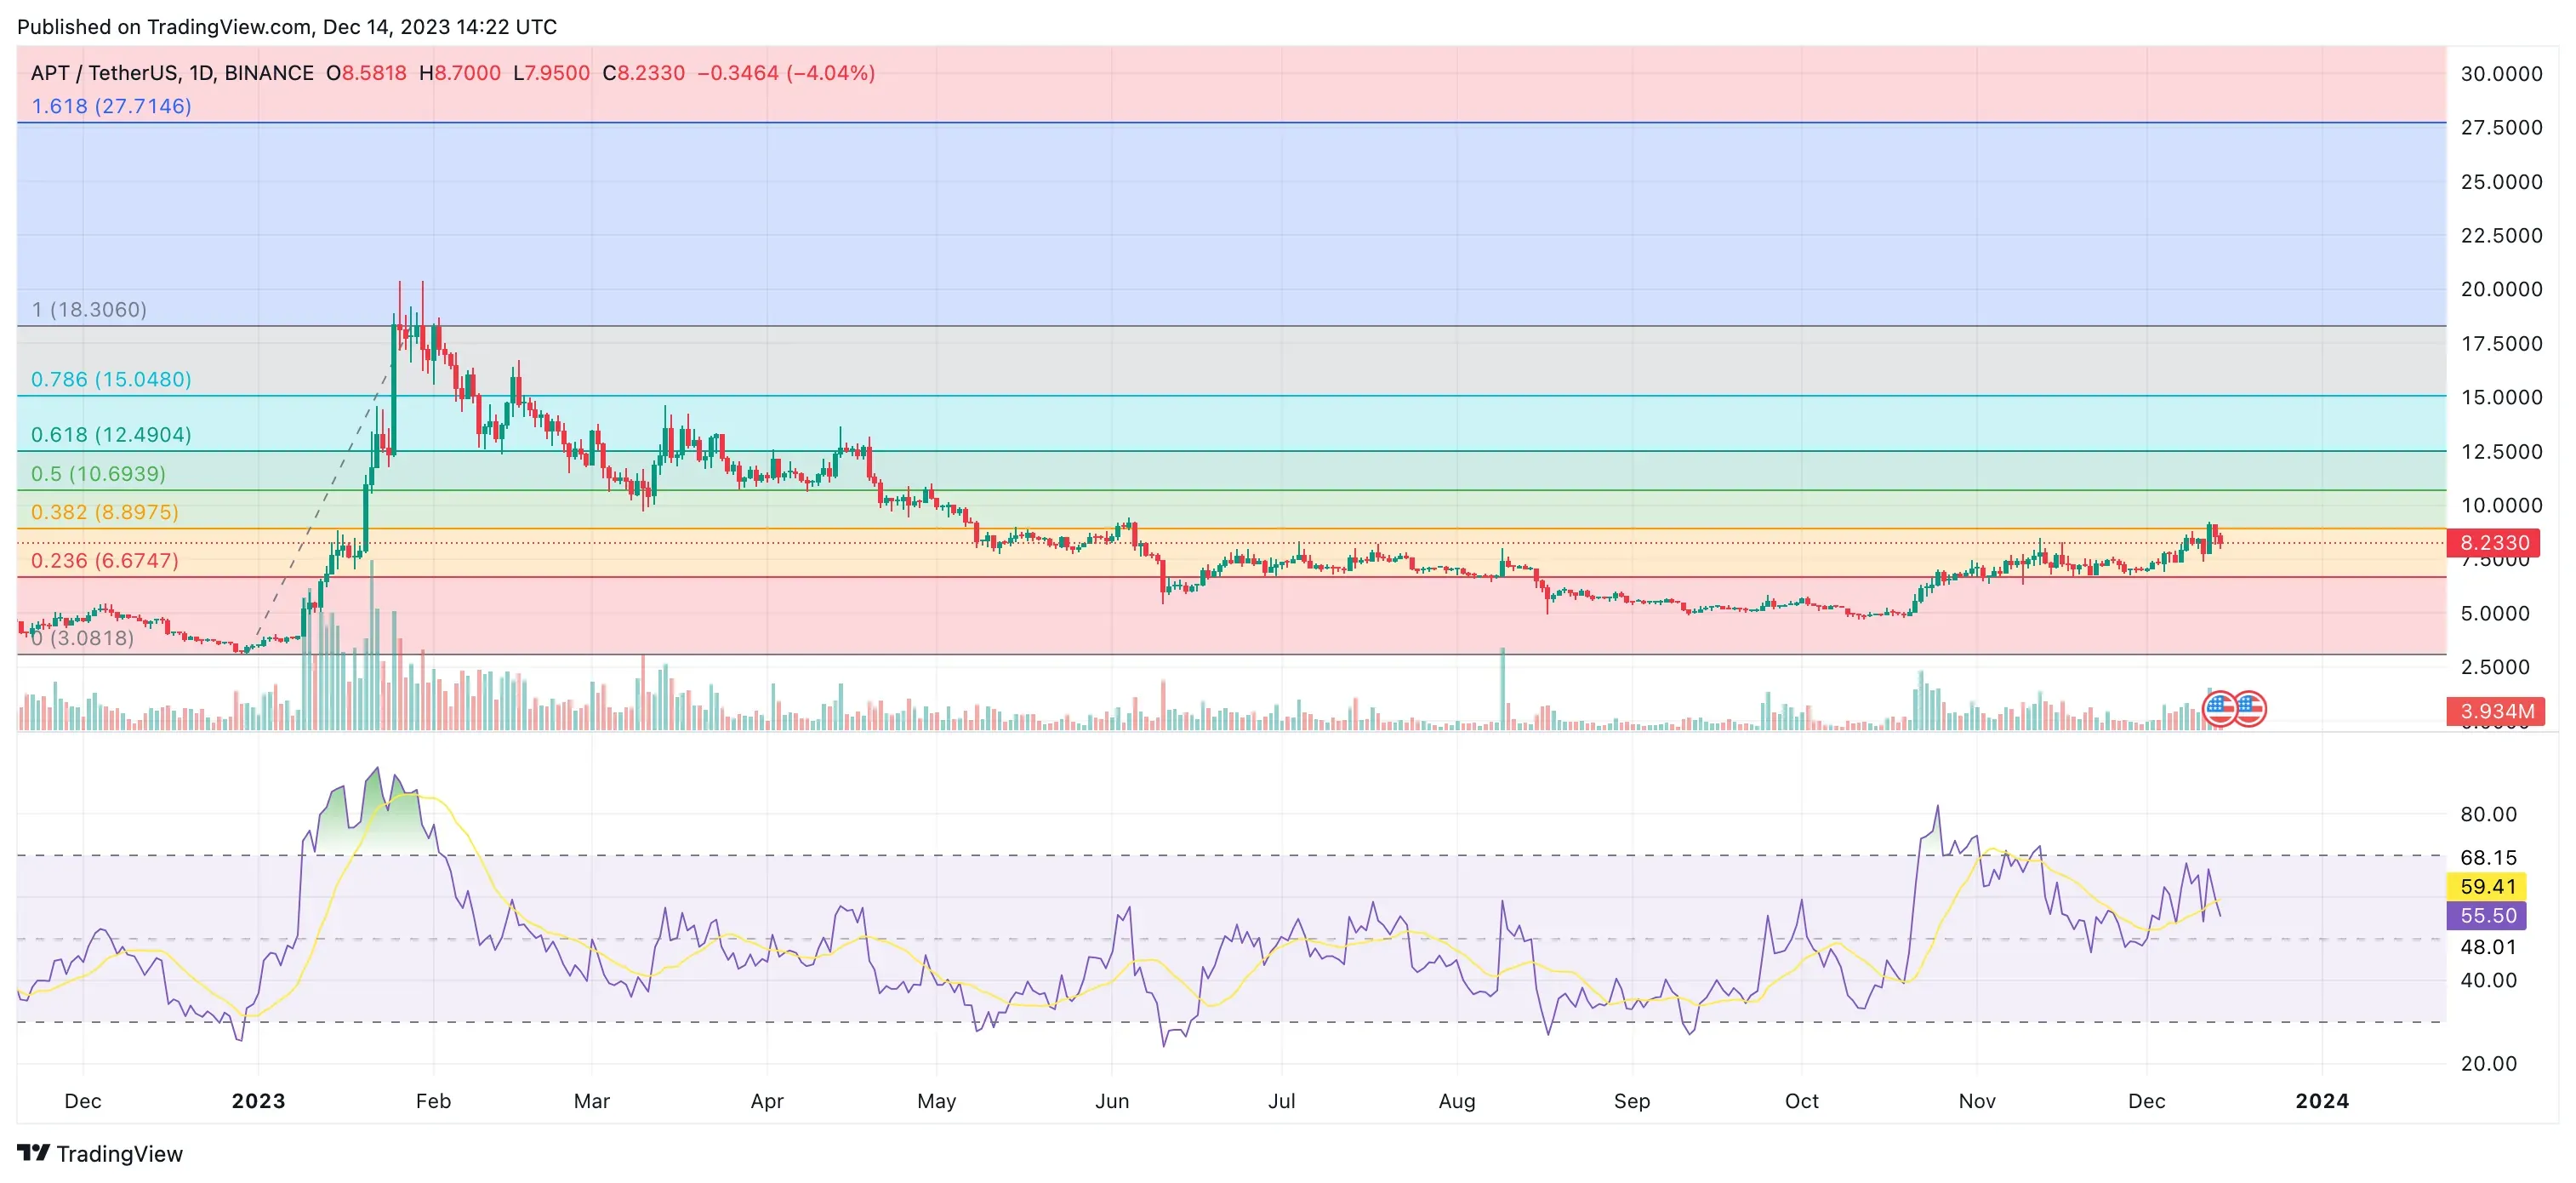Viewport: 2576px width, 1183px height.
Task: Click the TradingView logo icon
Action: coord(34,1153)
